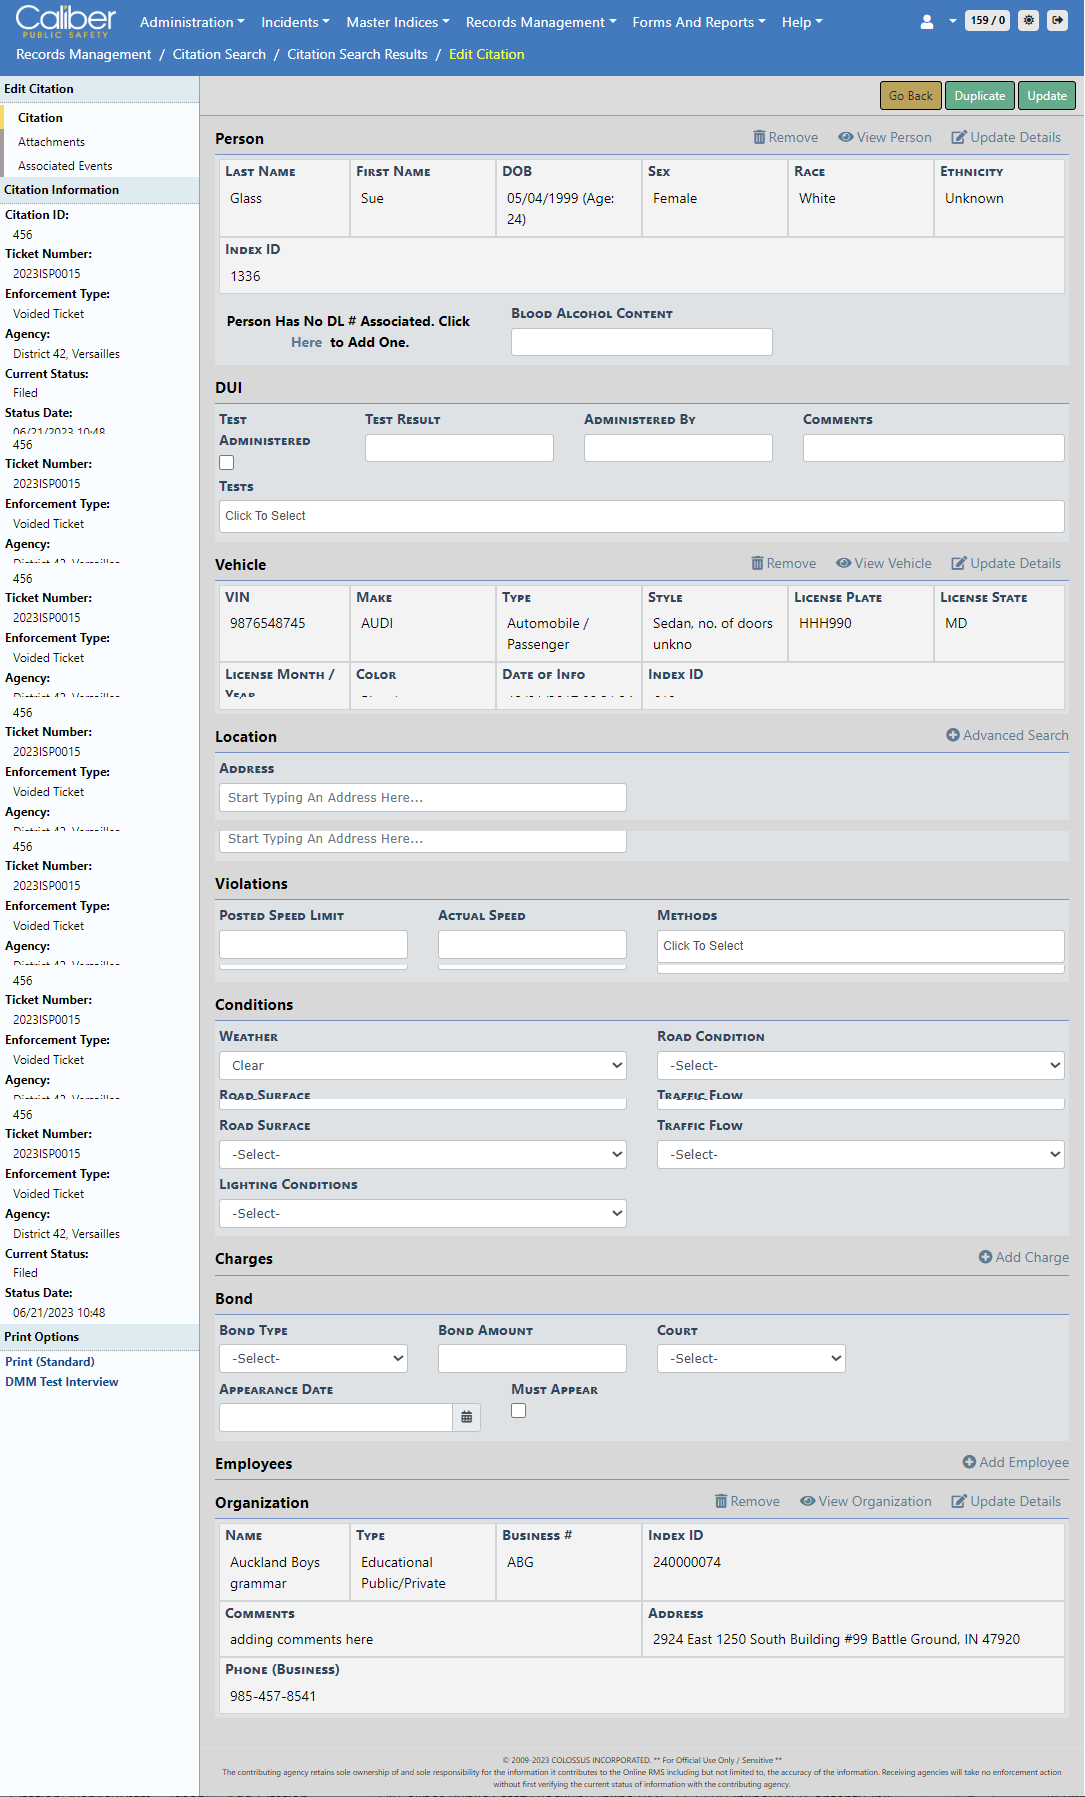Click the Duplicate button
This screenshot has width=1085, height=1797.
979,96
